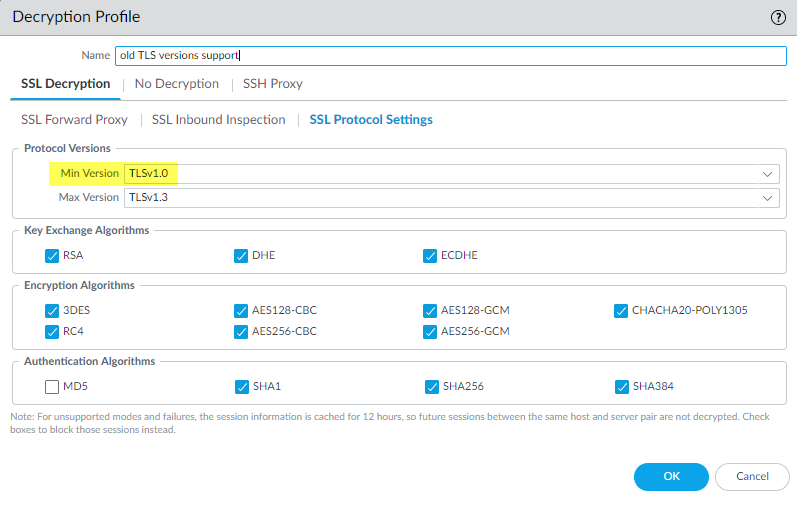Toggle the SHA384 authentication checkbox
This screenshot has width=797, height=505.
click(621, 386)
